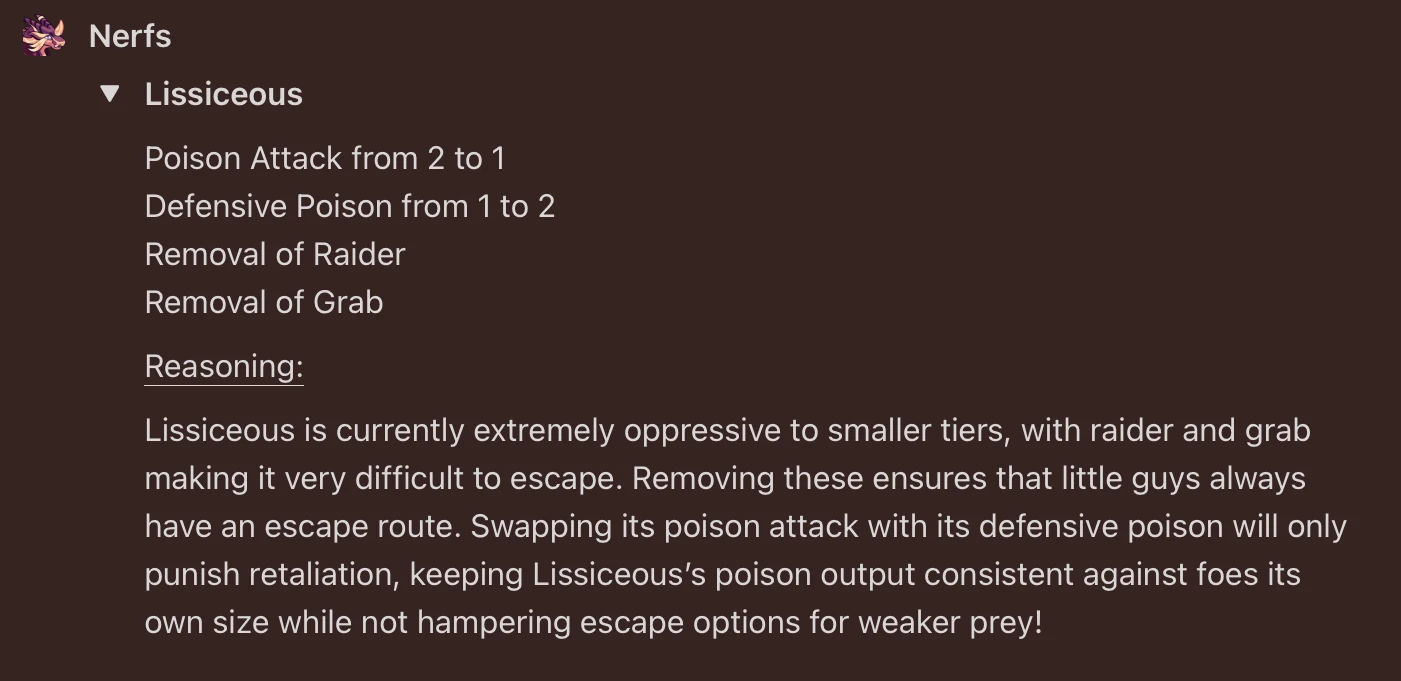Click the 'Poison Attack from 2 to 1' line
The image size is (1401, 681).
tap(325, 158)
